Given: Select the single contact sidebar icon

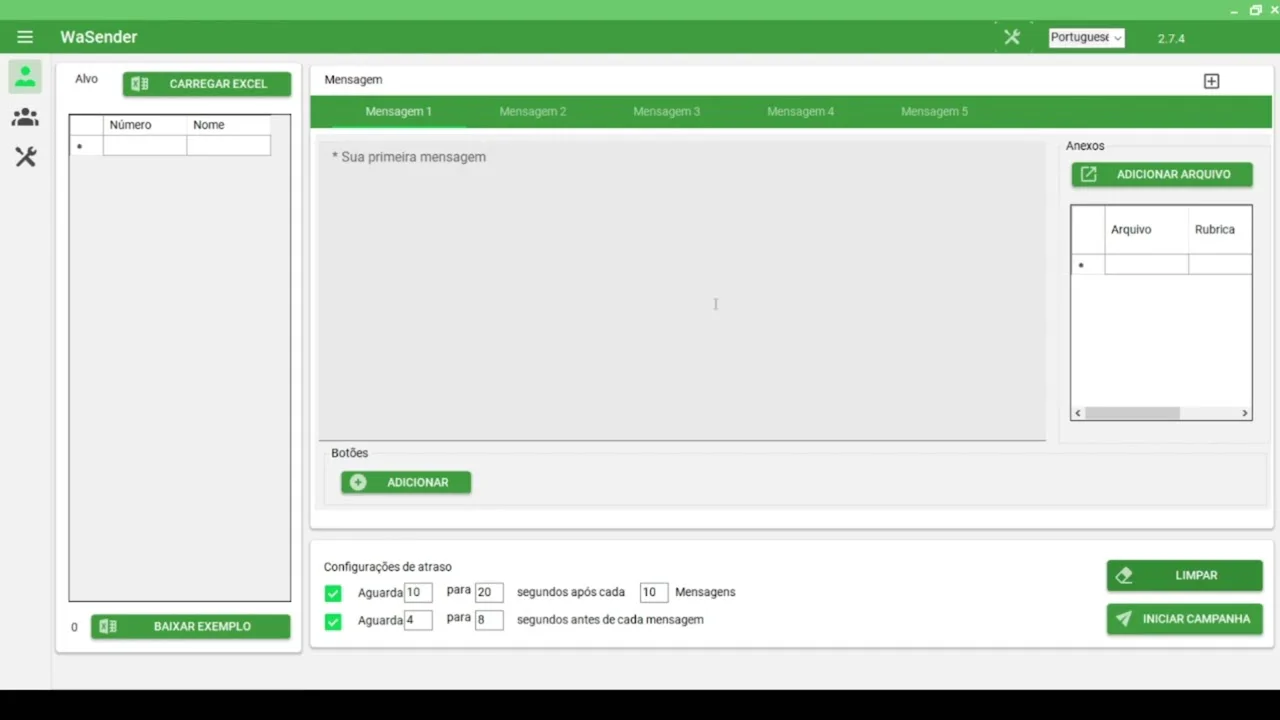Looking at the screenshot, I should (x=25, y=77).
